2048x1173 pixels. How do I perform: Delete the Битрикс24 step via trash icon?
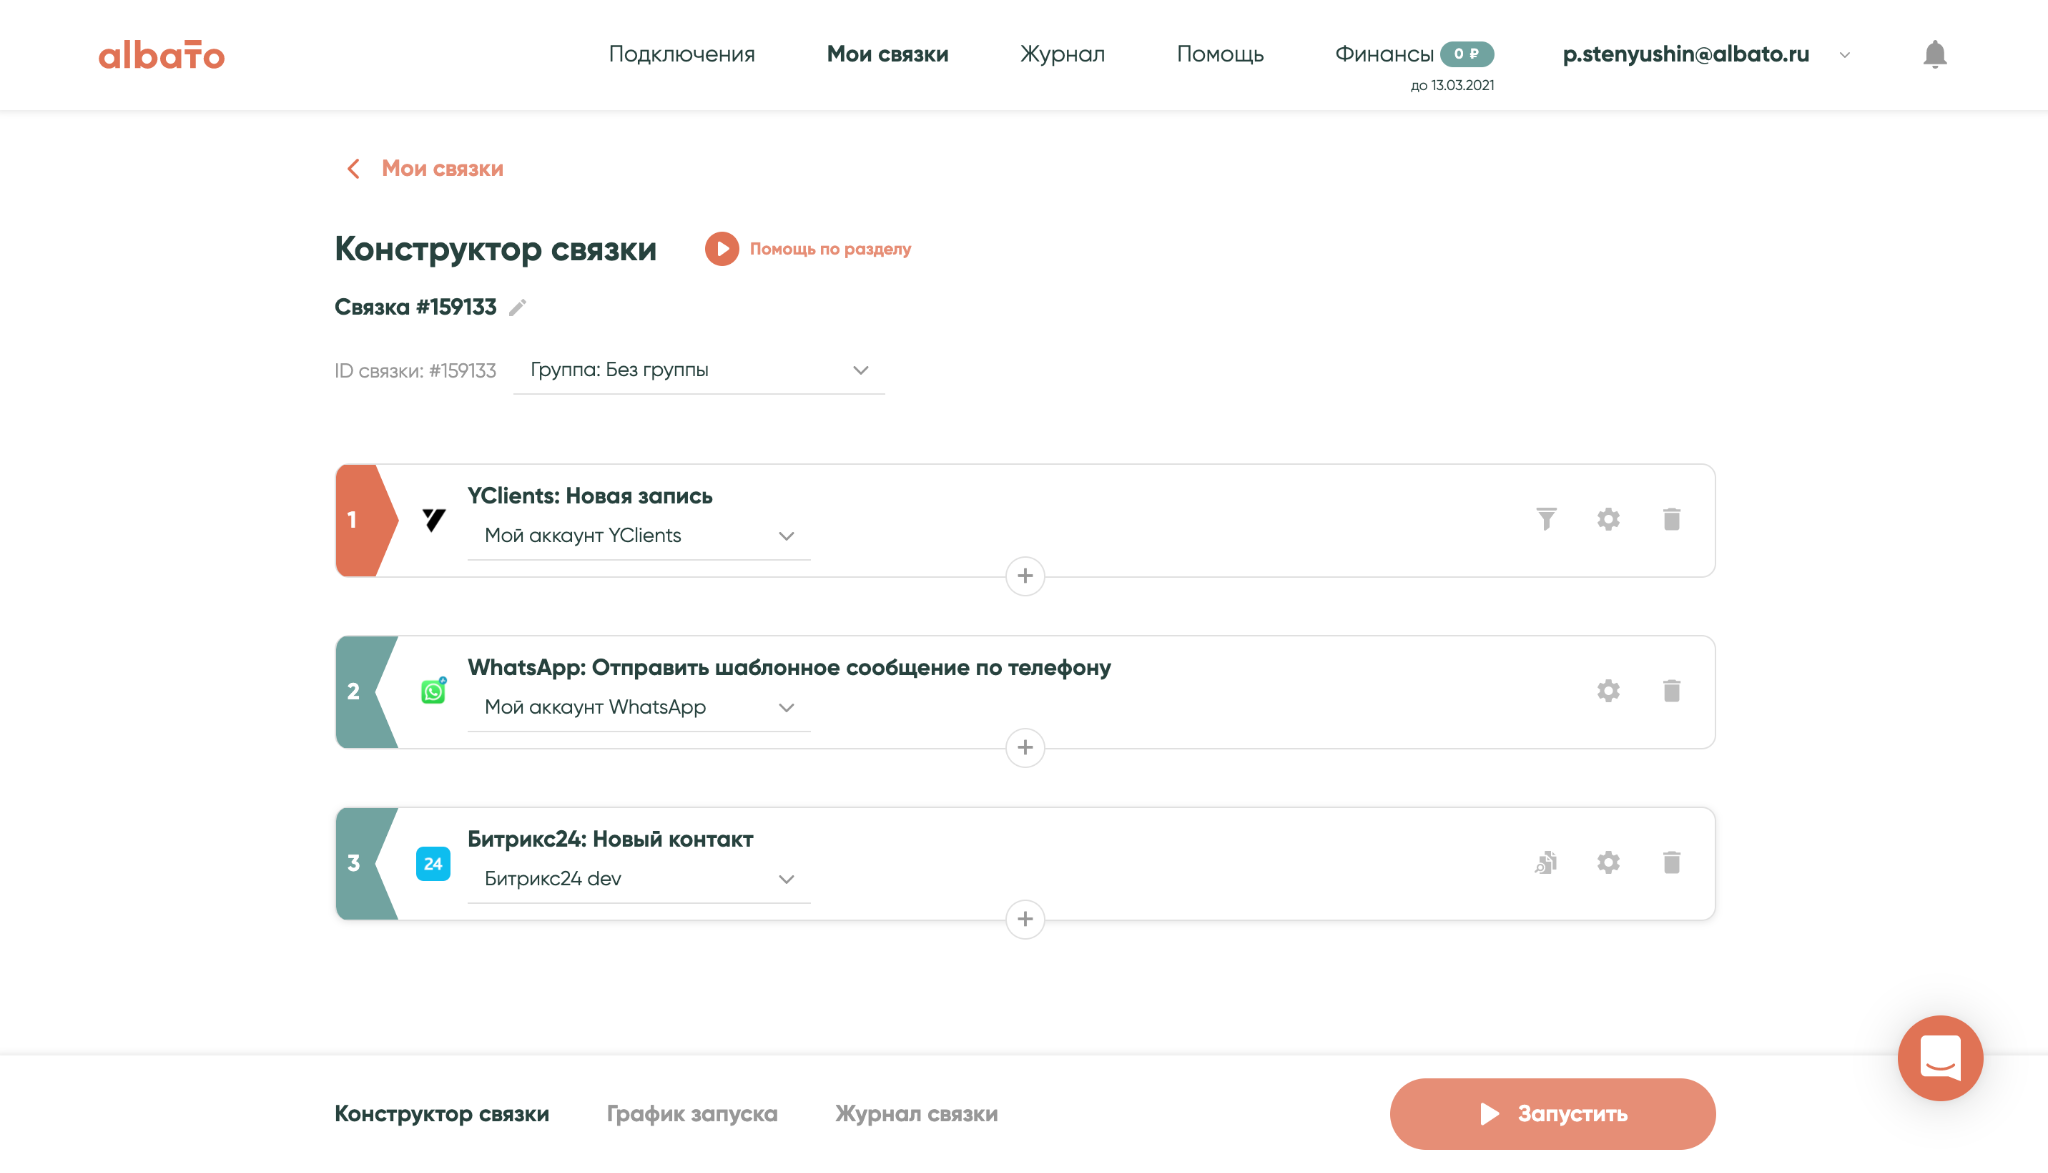[x=1671, y=862]
